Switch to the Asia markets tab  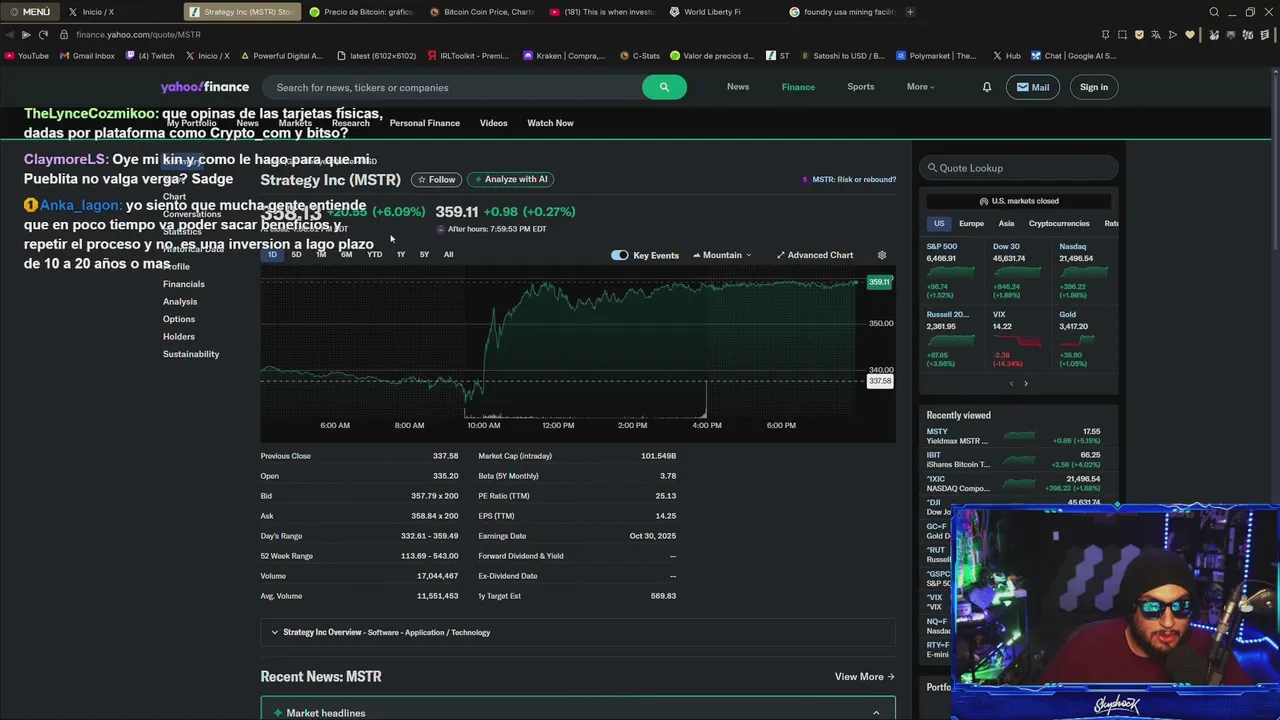coord(1006,224)
